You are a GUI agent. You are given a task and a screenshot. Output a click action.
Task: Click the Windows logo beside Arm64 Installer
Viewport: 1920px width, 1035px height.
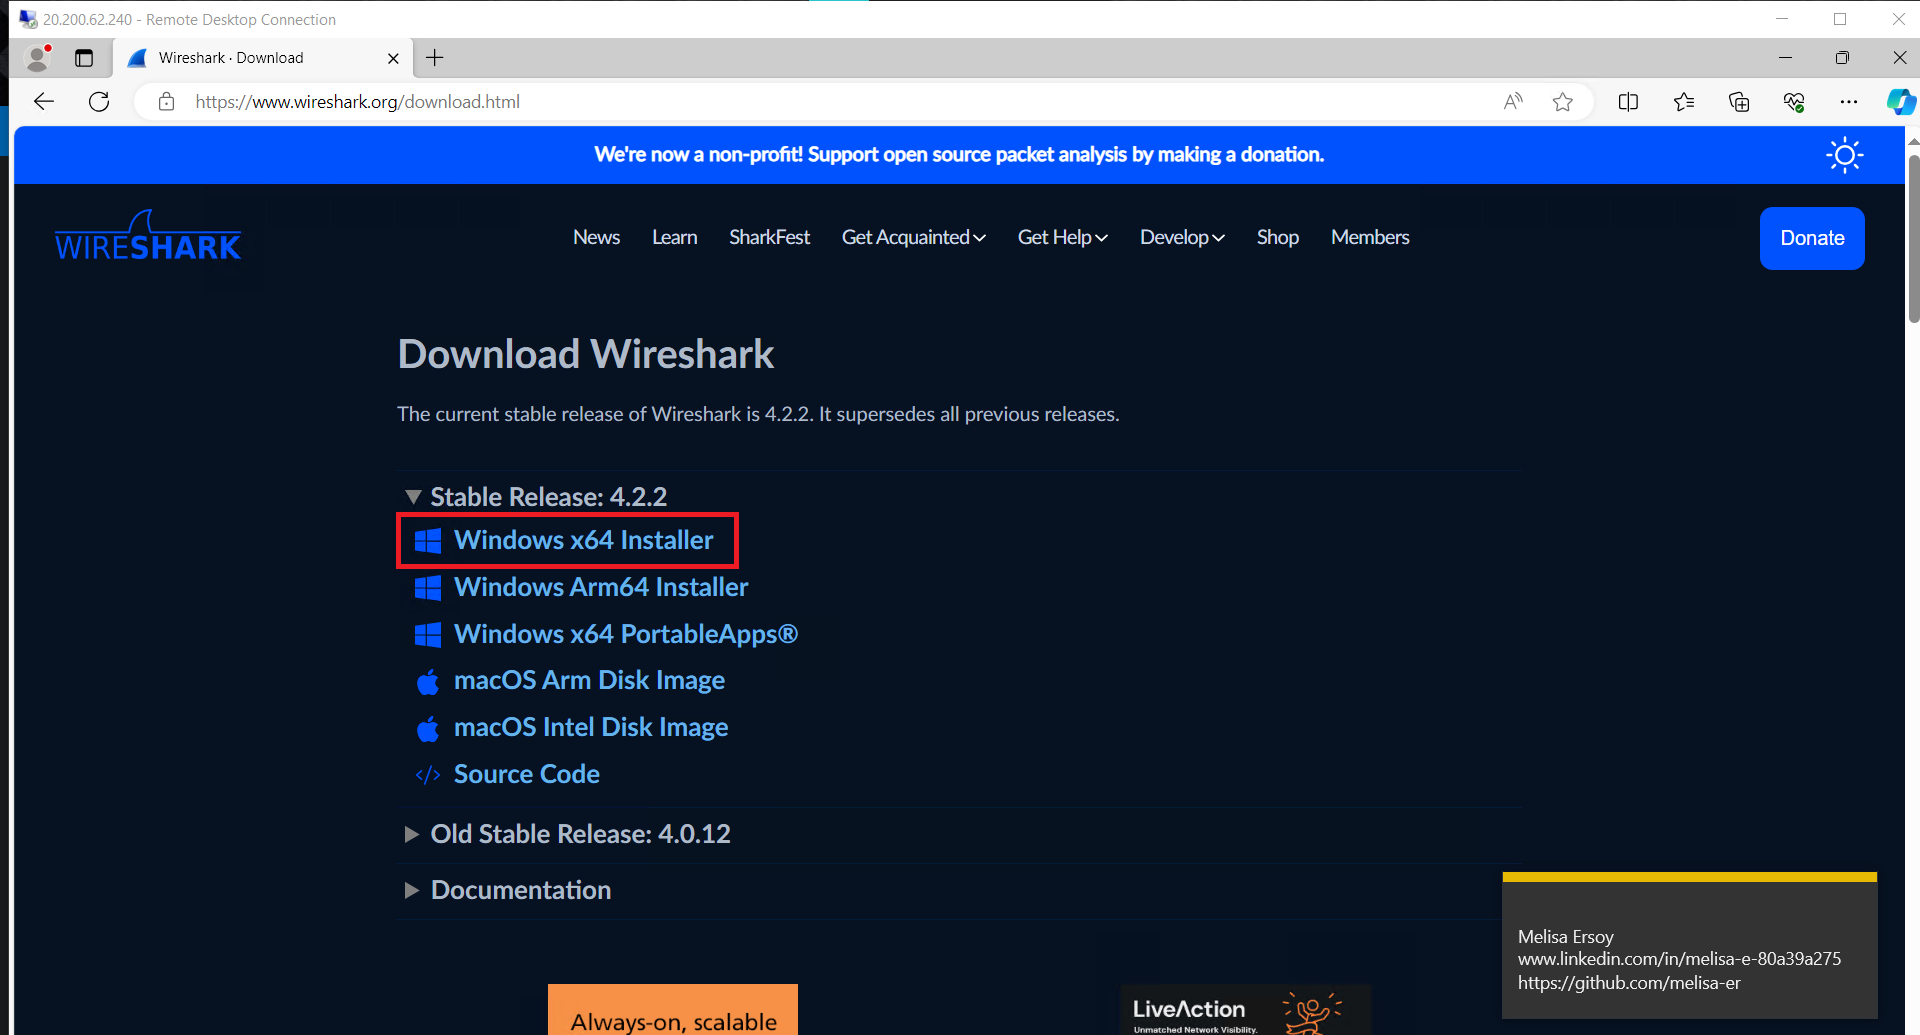click(x=428, y=588)
